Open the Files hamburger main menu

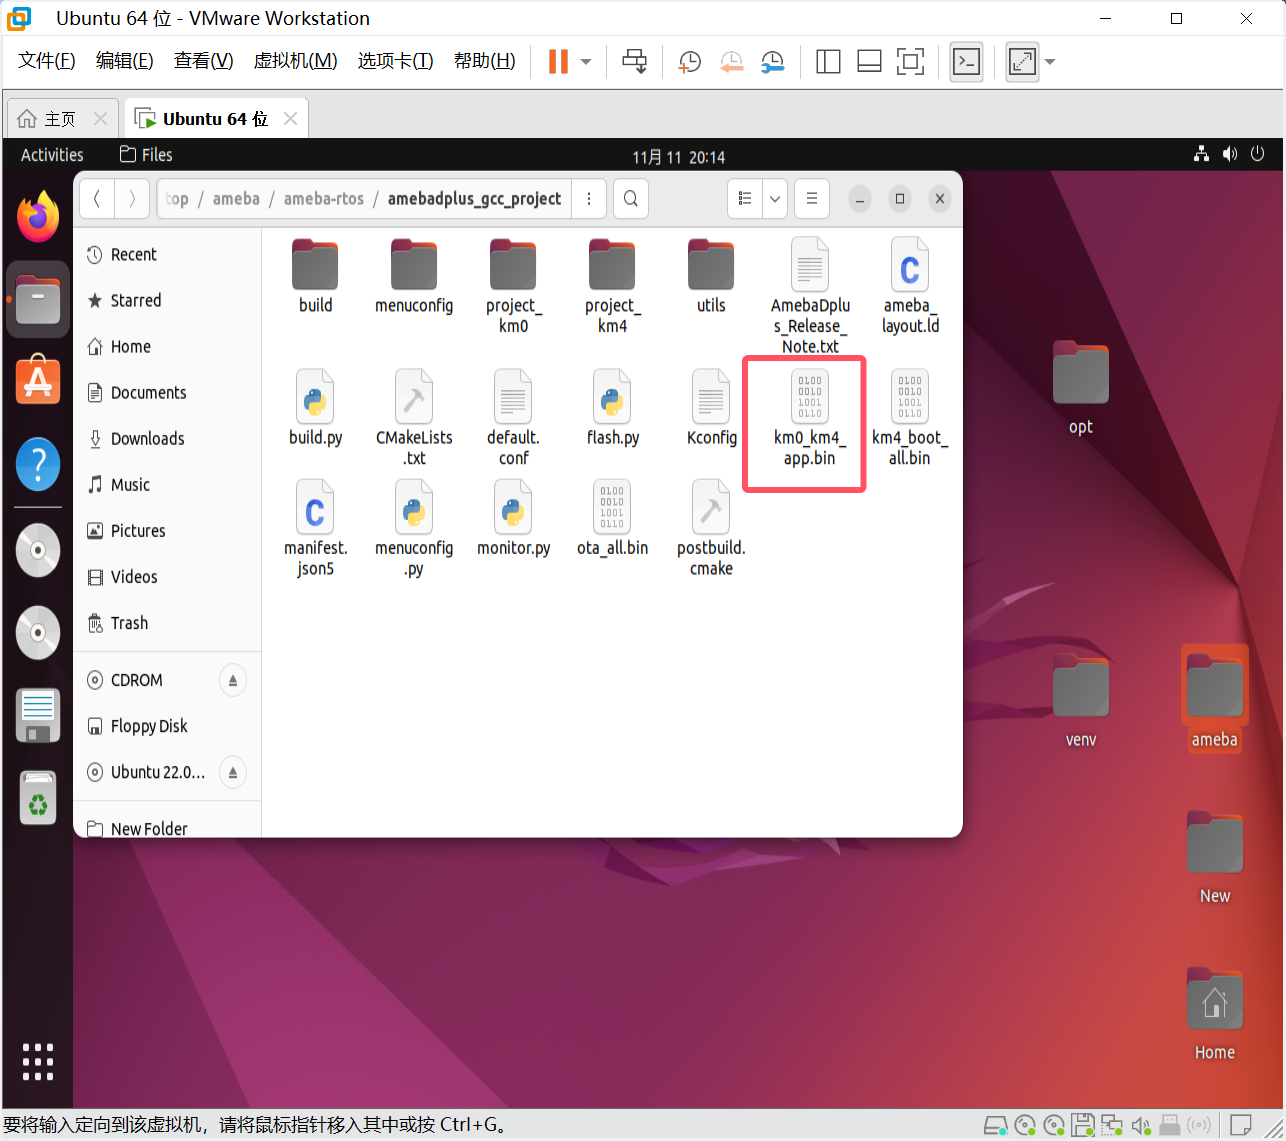(x=812, y=199)
